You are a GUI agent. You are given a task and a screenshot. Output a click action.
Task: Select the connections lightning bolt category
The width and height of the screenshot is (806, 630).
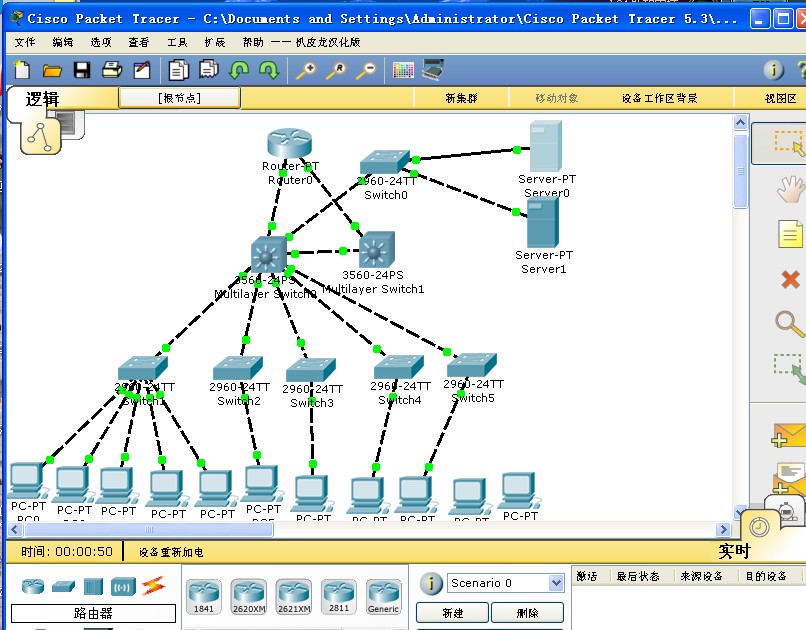[x=153, y=585]
